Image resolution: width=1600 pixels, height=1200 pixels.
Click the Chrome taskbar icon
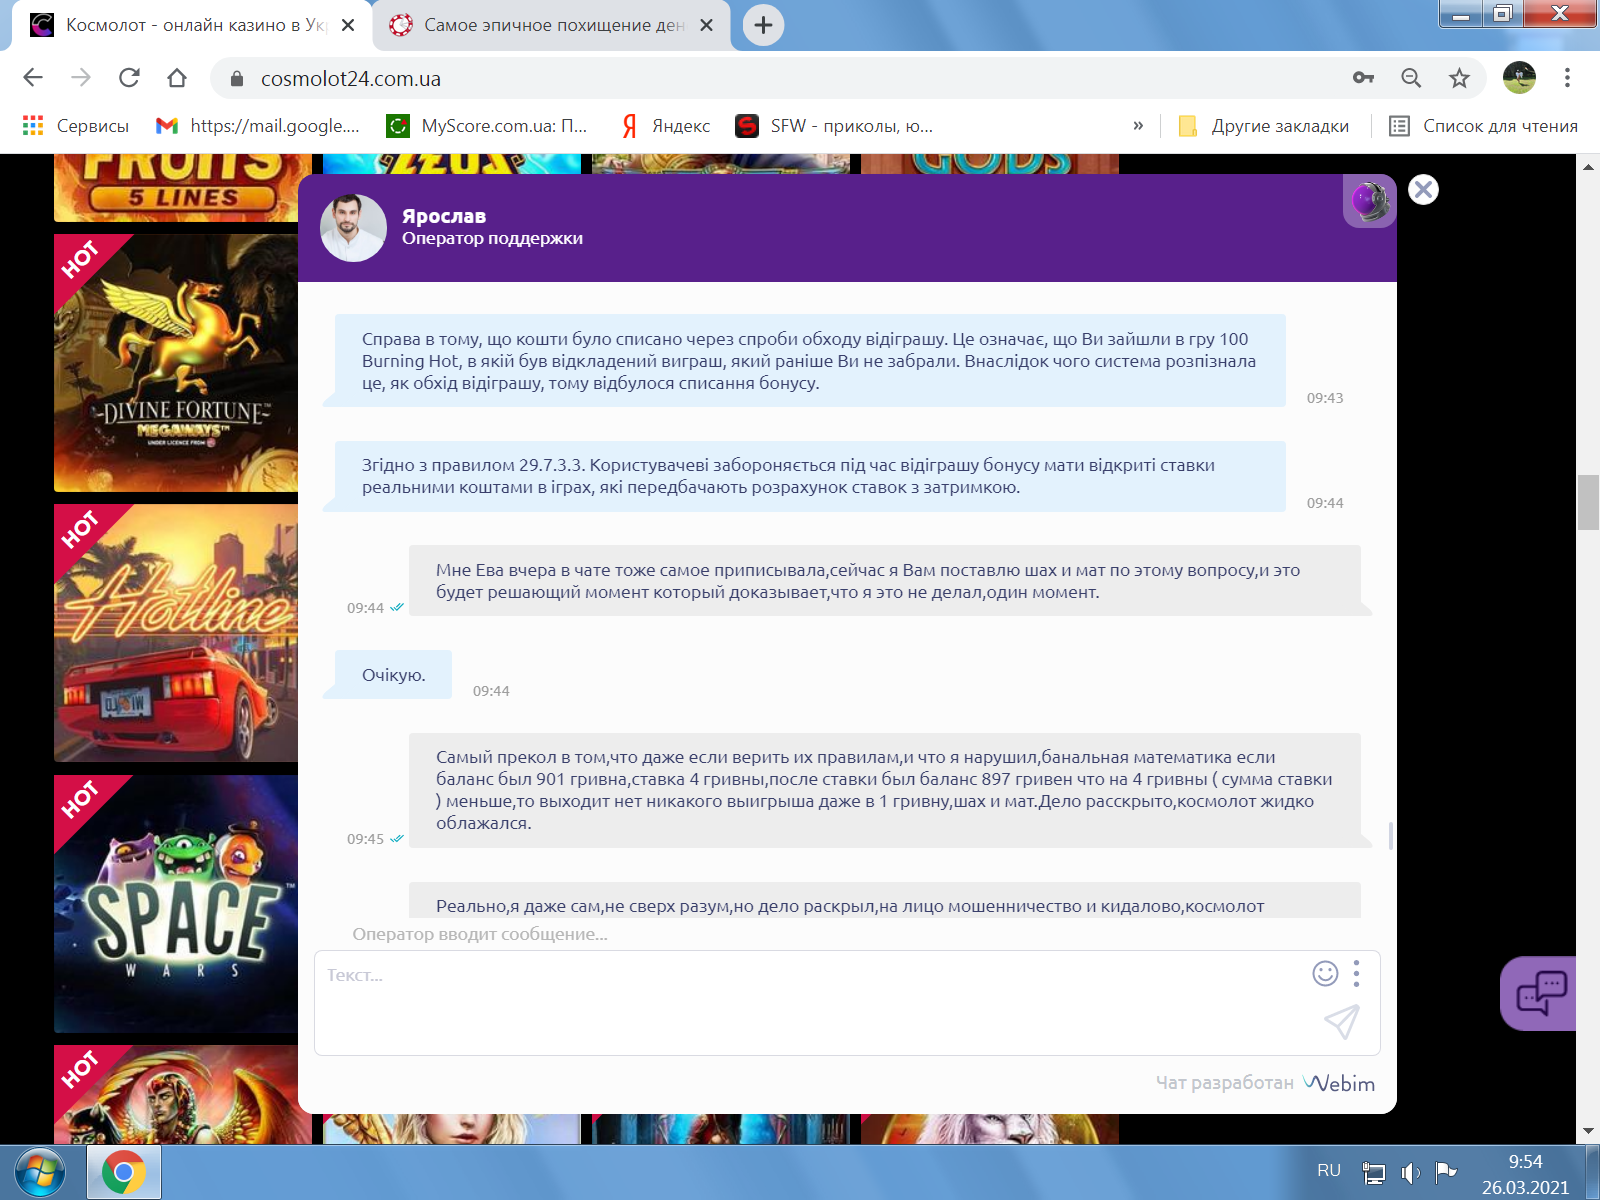124,1172
